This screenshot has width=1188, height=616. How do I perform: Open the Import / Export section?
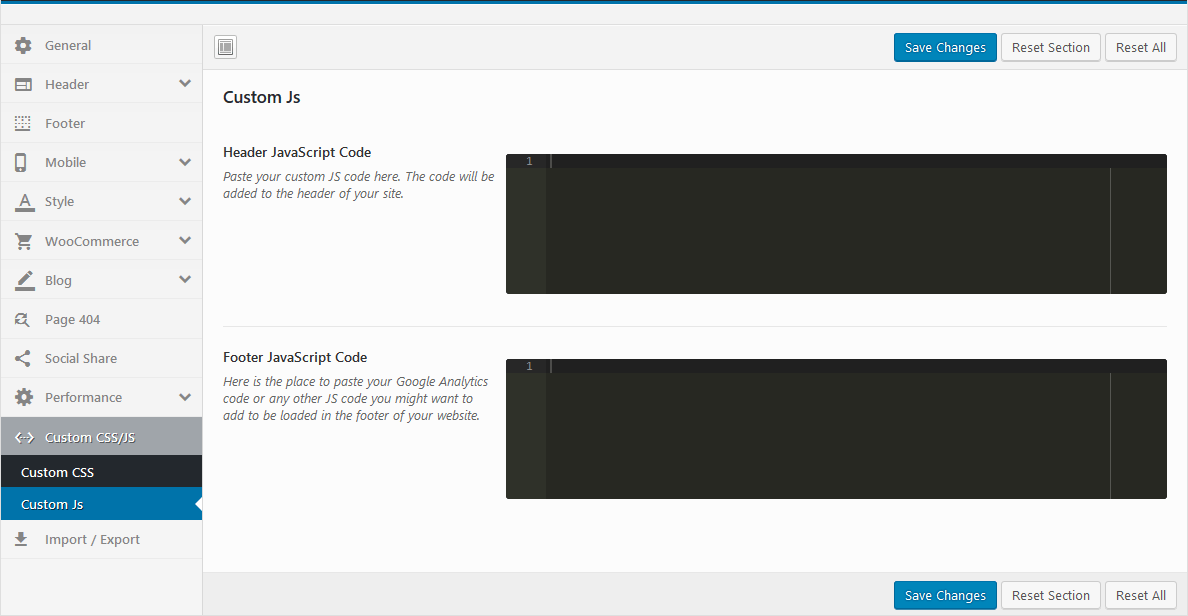(102, 539)
